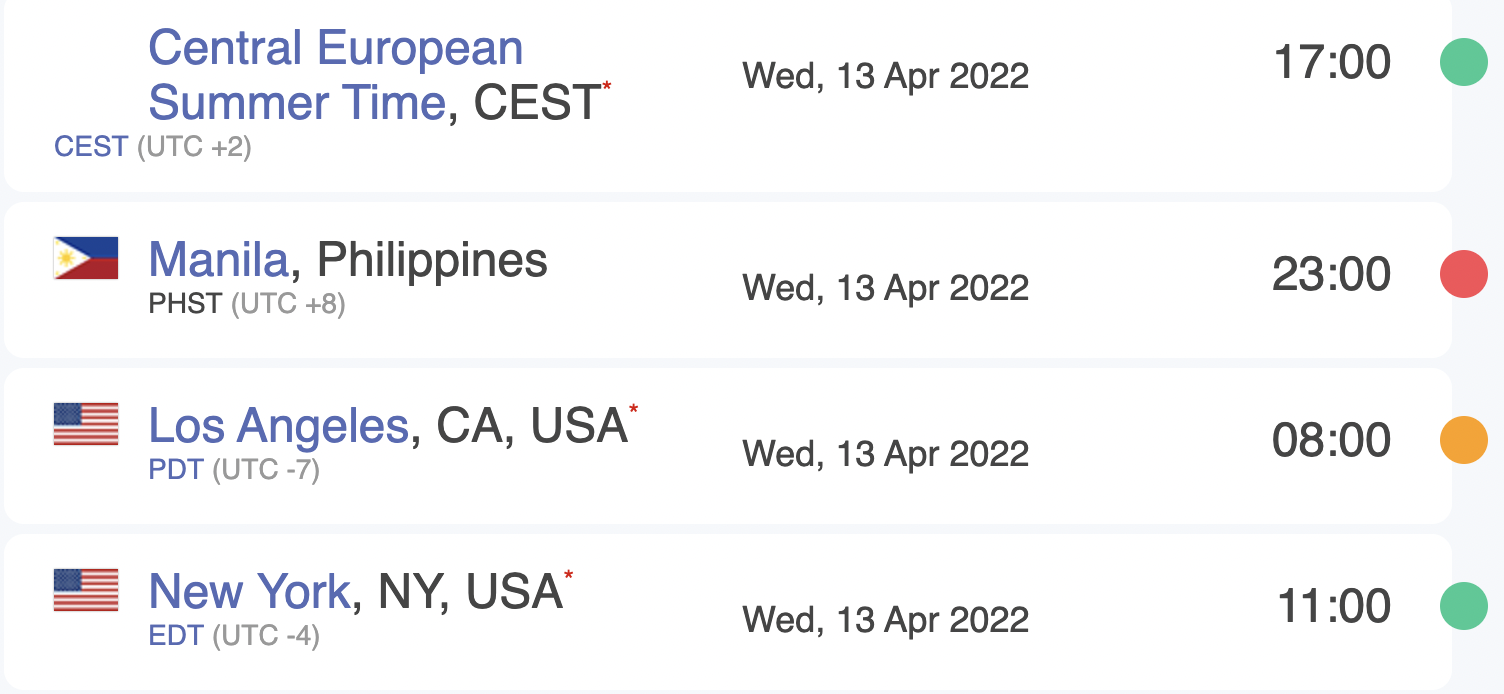Viewport: 1504px width, 694px height.
Task: Click the 23:00 time for Manila
Action: (x=1331, y=275)
